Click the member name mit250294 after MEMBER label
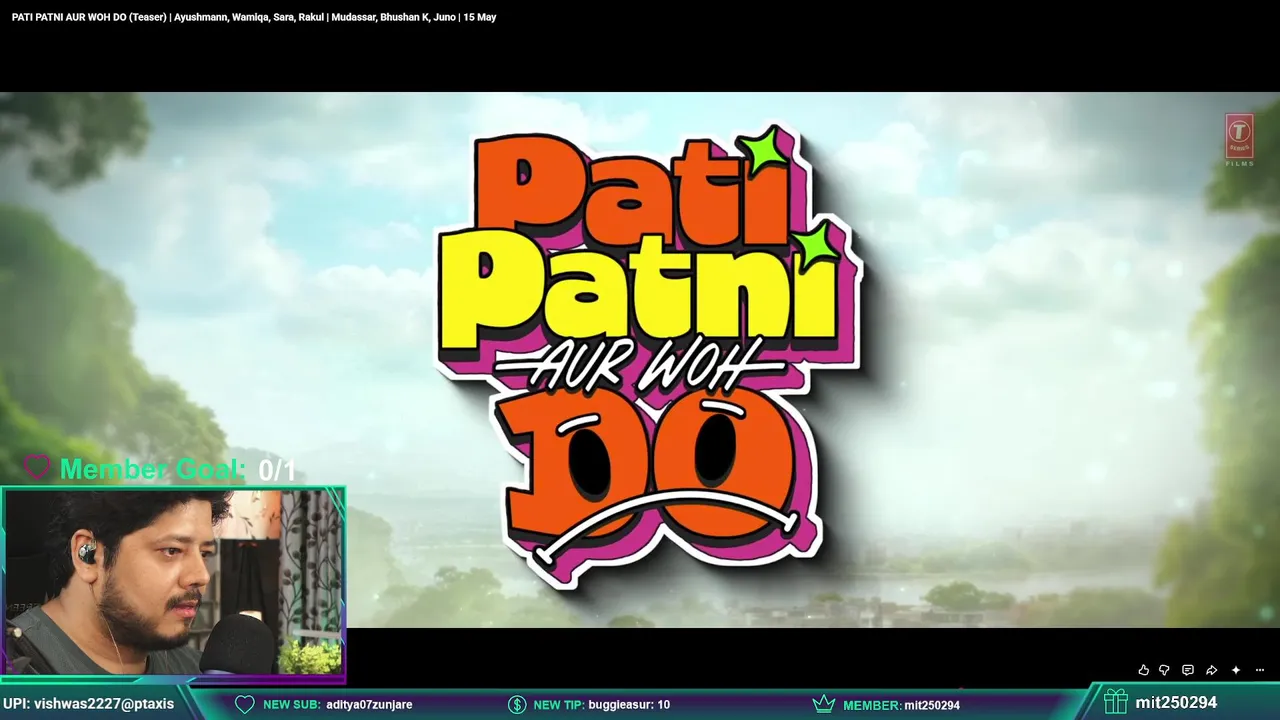Screen dimensions: 1280x720 coord(932,705)
